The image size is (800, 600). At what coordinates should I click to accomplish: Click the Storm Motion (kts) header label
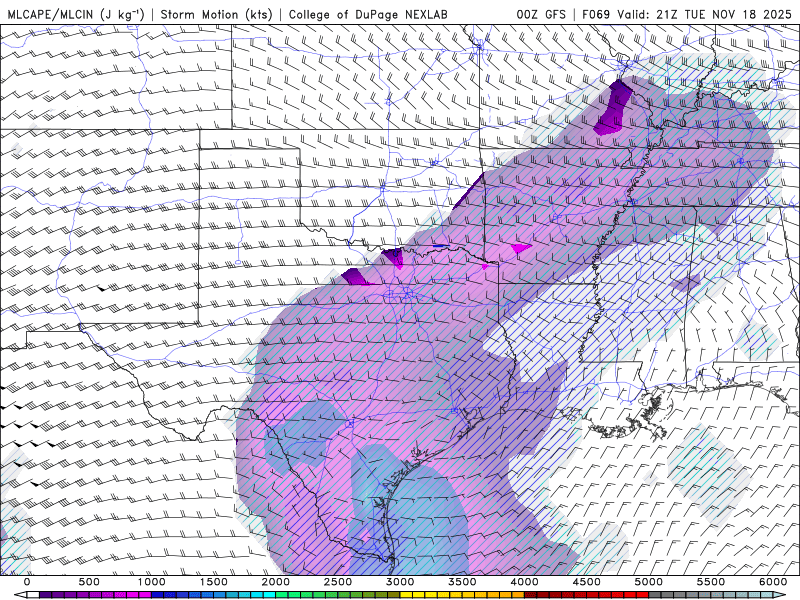click(216, 14)
